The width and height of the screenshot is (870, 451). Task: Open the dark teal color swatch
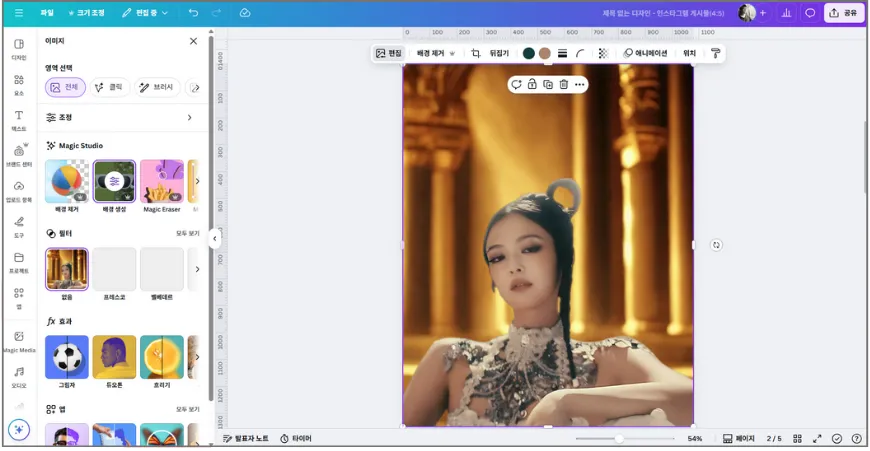529,53
